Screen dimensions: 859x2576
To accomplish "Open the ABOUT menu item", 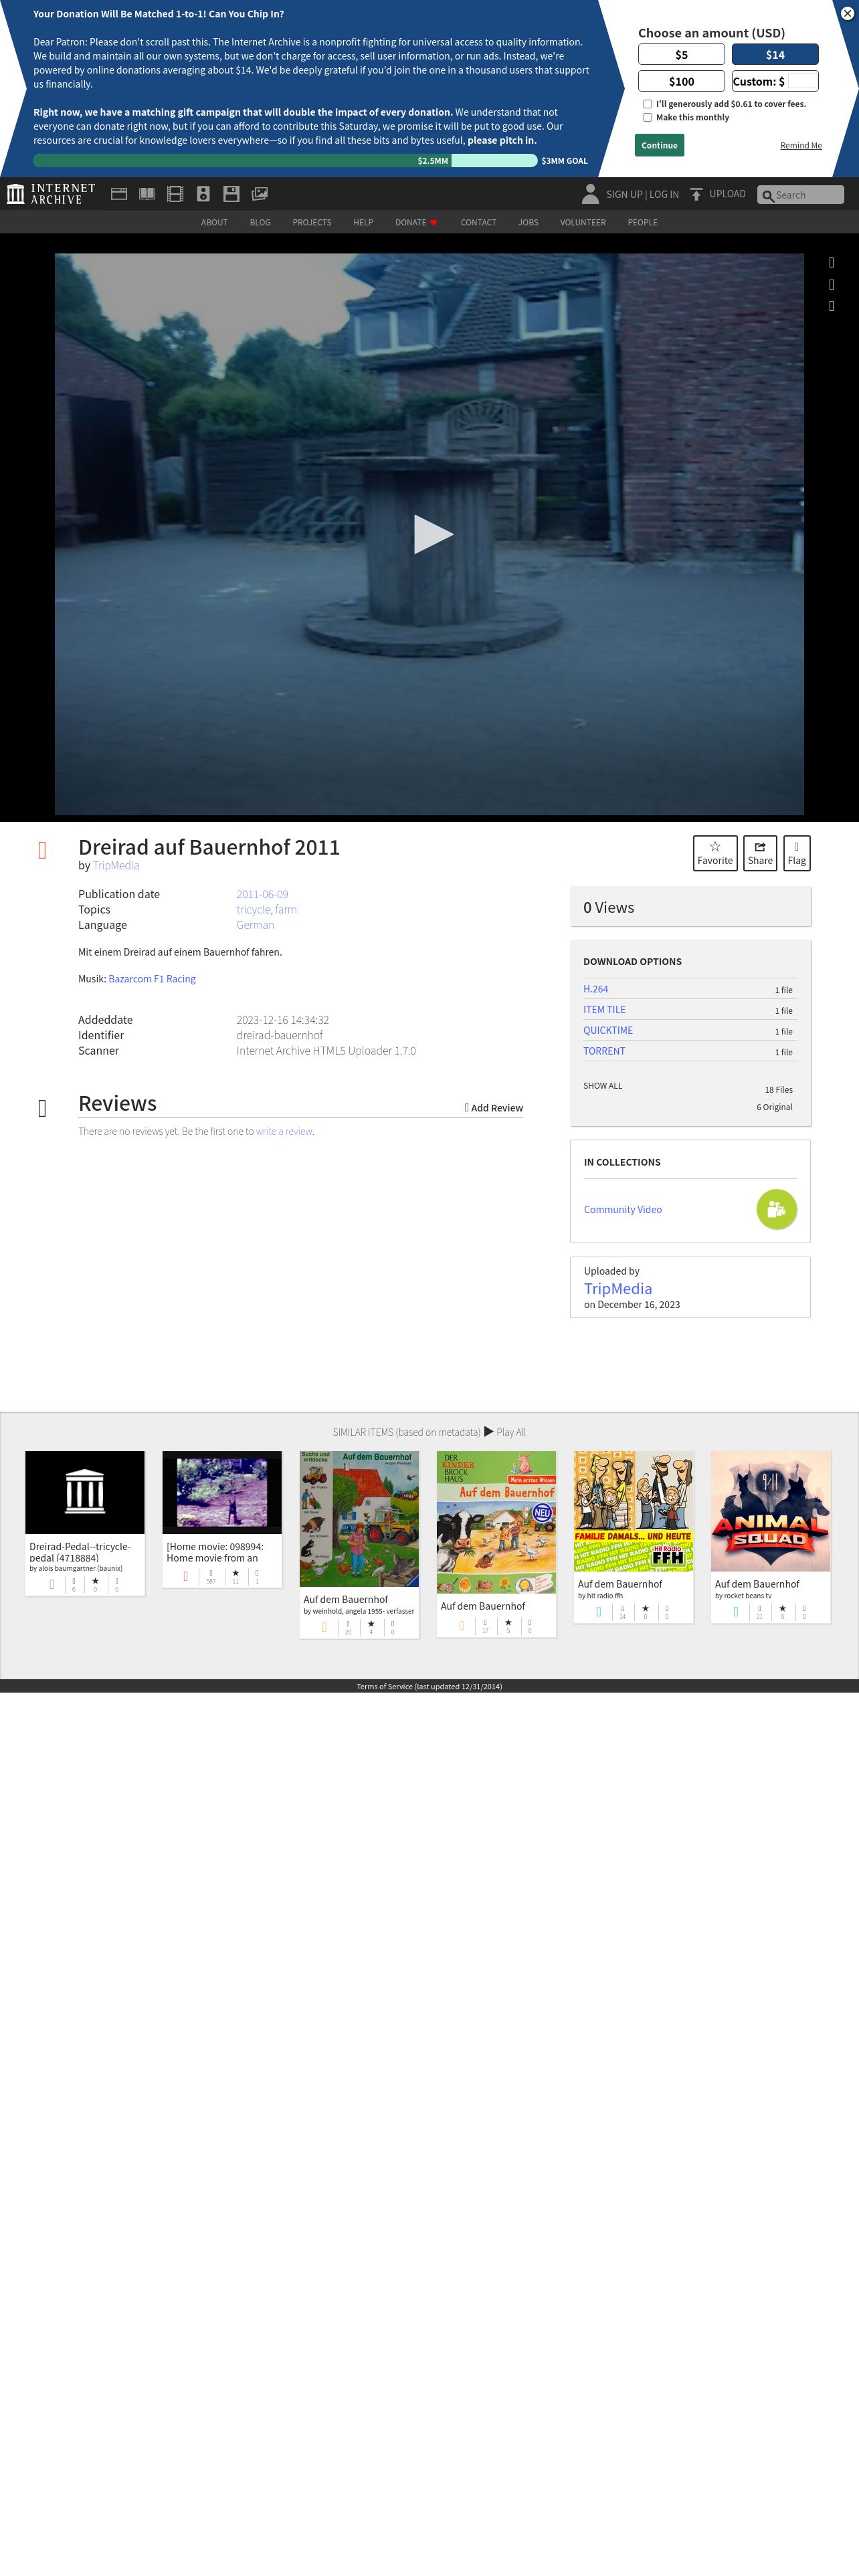I will pyautogui.click(x=214, y=223).
